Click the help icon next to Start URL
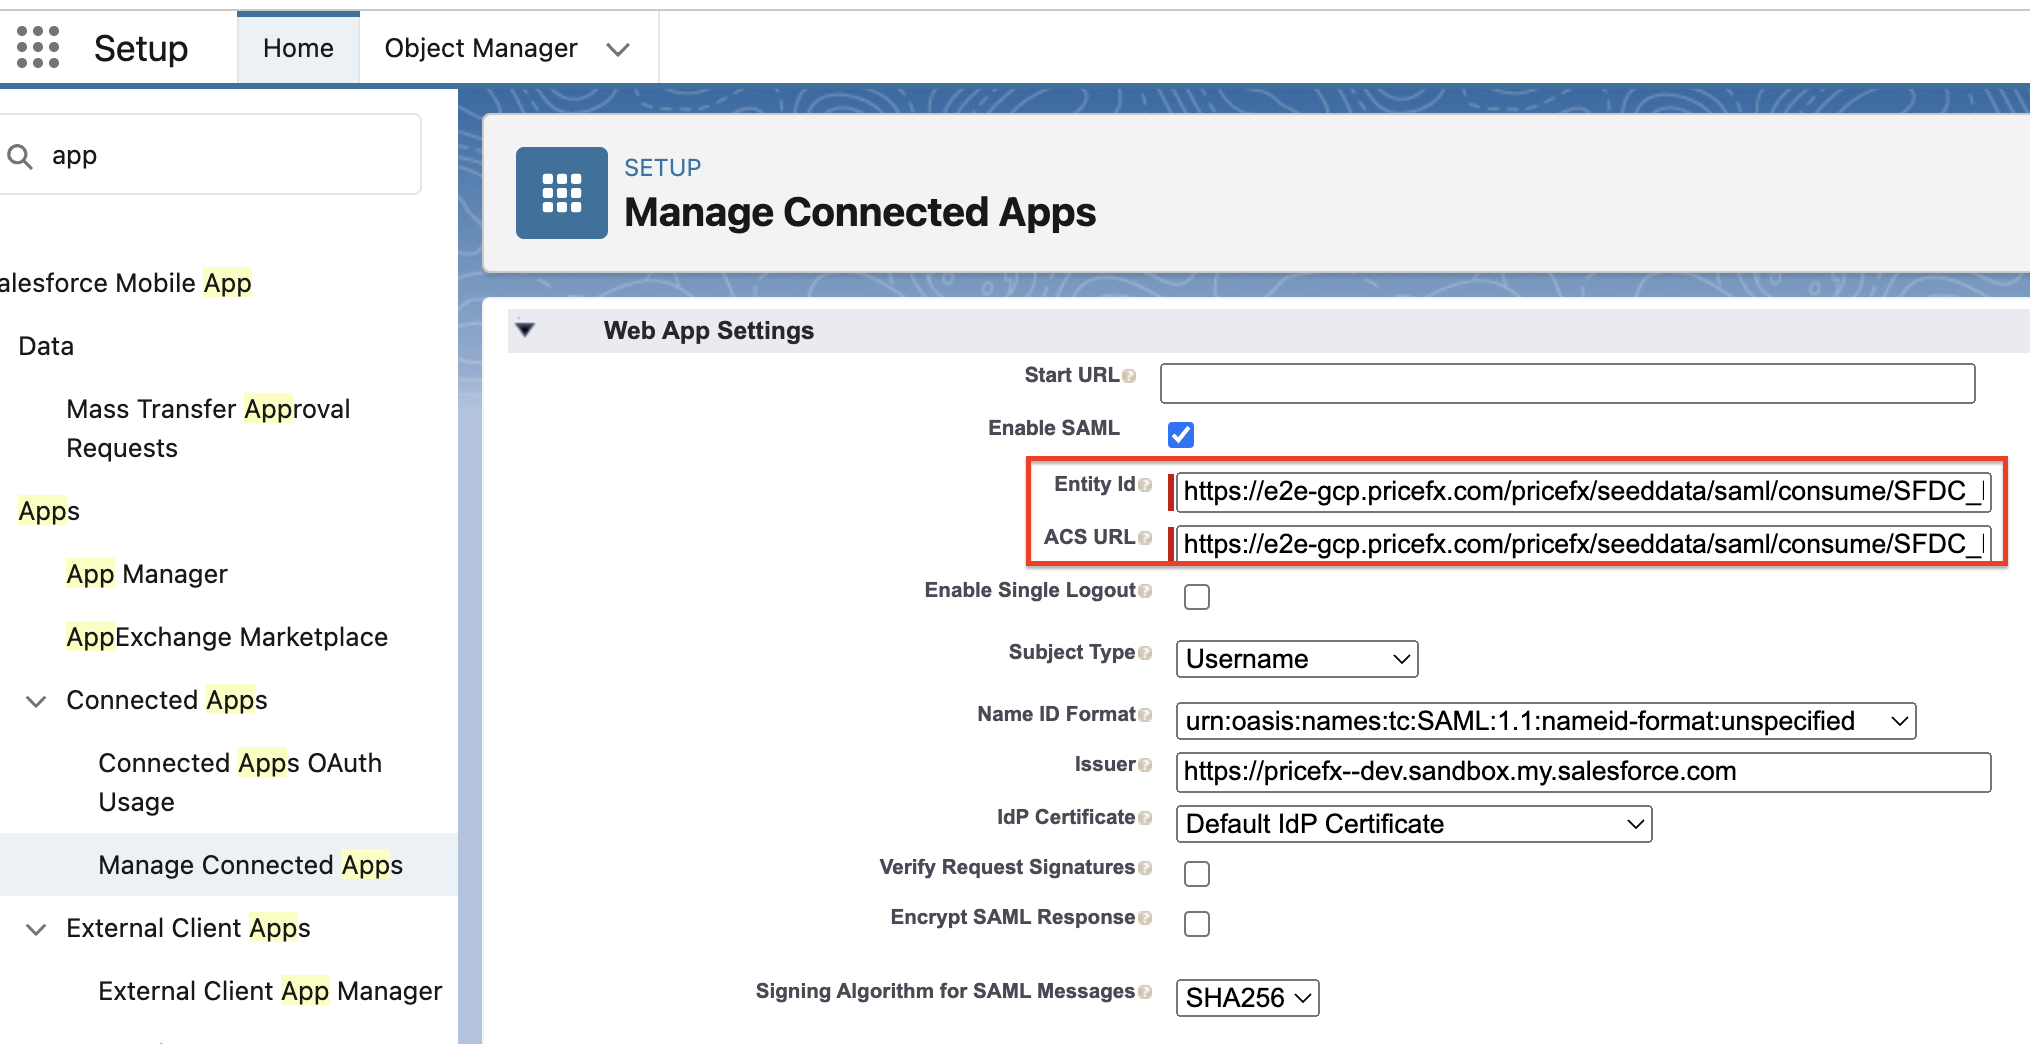 pyautogui.click(x=1129, y=376)
